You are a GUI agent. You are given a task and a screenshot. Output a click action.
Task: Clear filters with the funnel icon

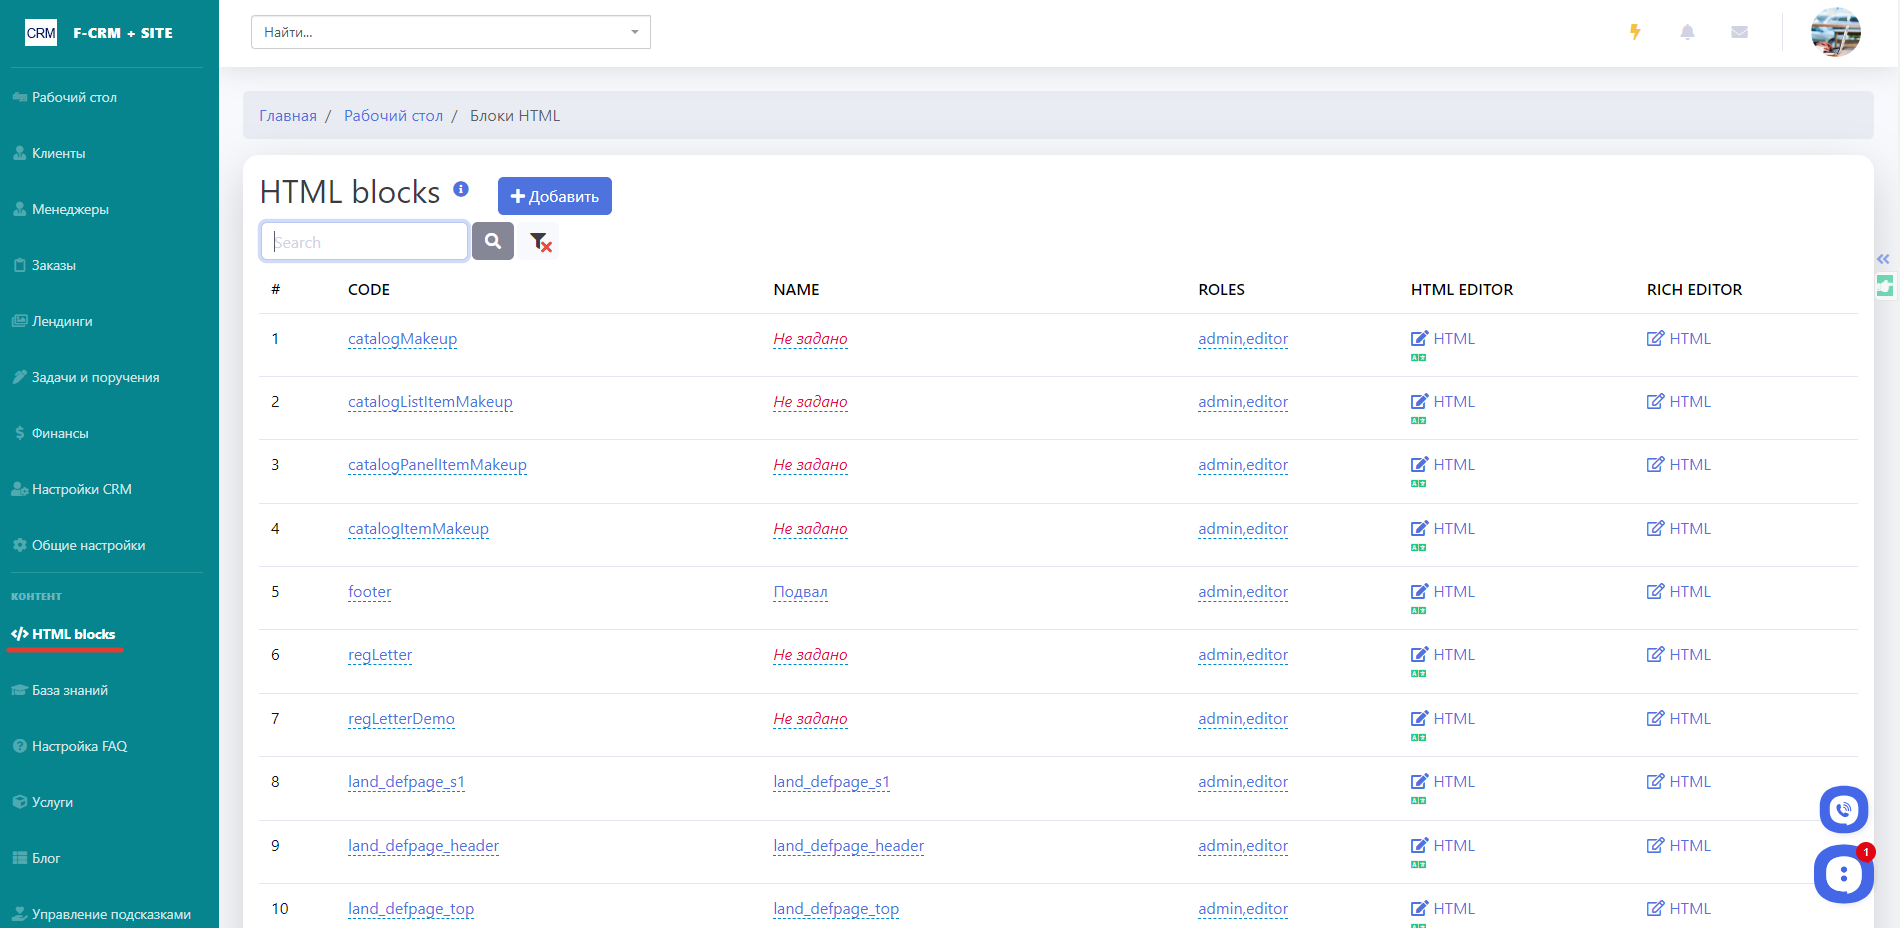coord(540,242)
